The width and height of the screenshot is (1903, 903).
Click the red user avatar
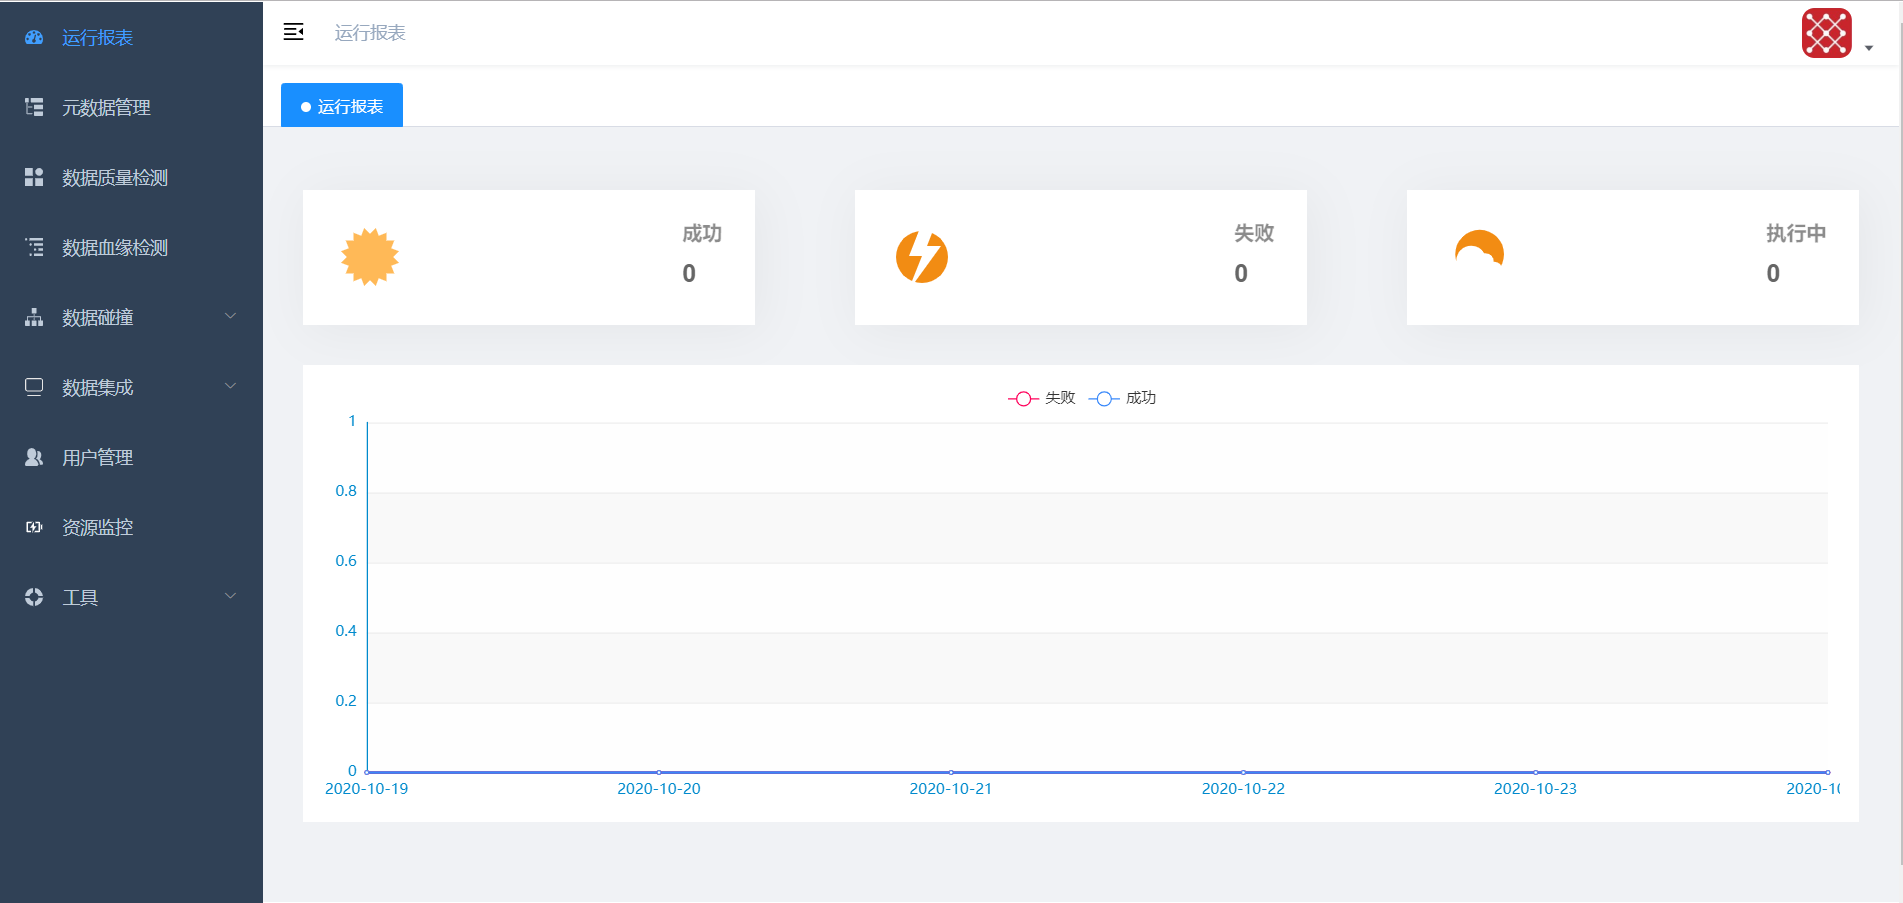pos(1827,33)
